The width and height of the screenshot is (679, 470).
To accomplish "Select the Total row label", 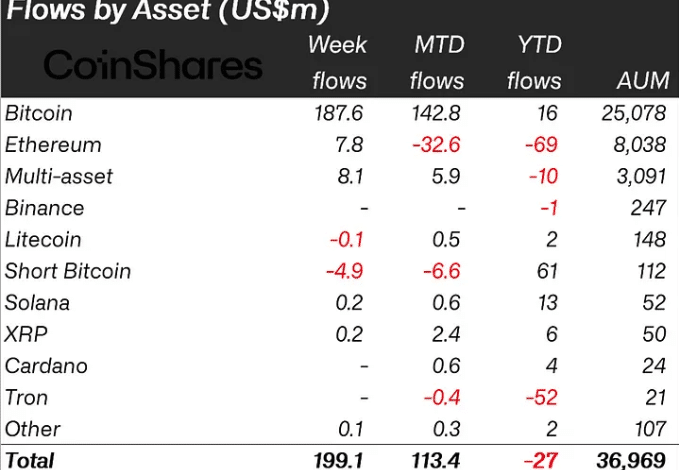I will point(30,460).
